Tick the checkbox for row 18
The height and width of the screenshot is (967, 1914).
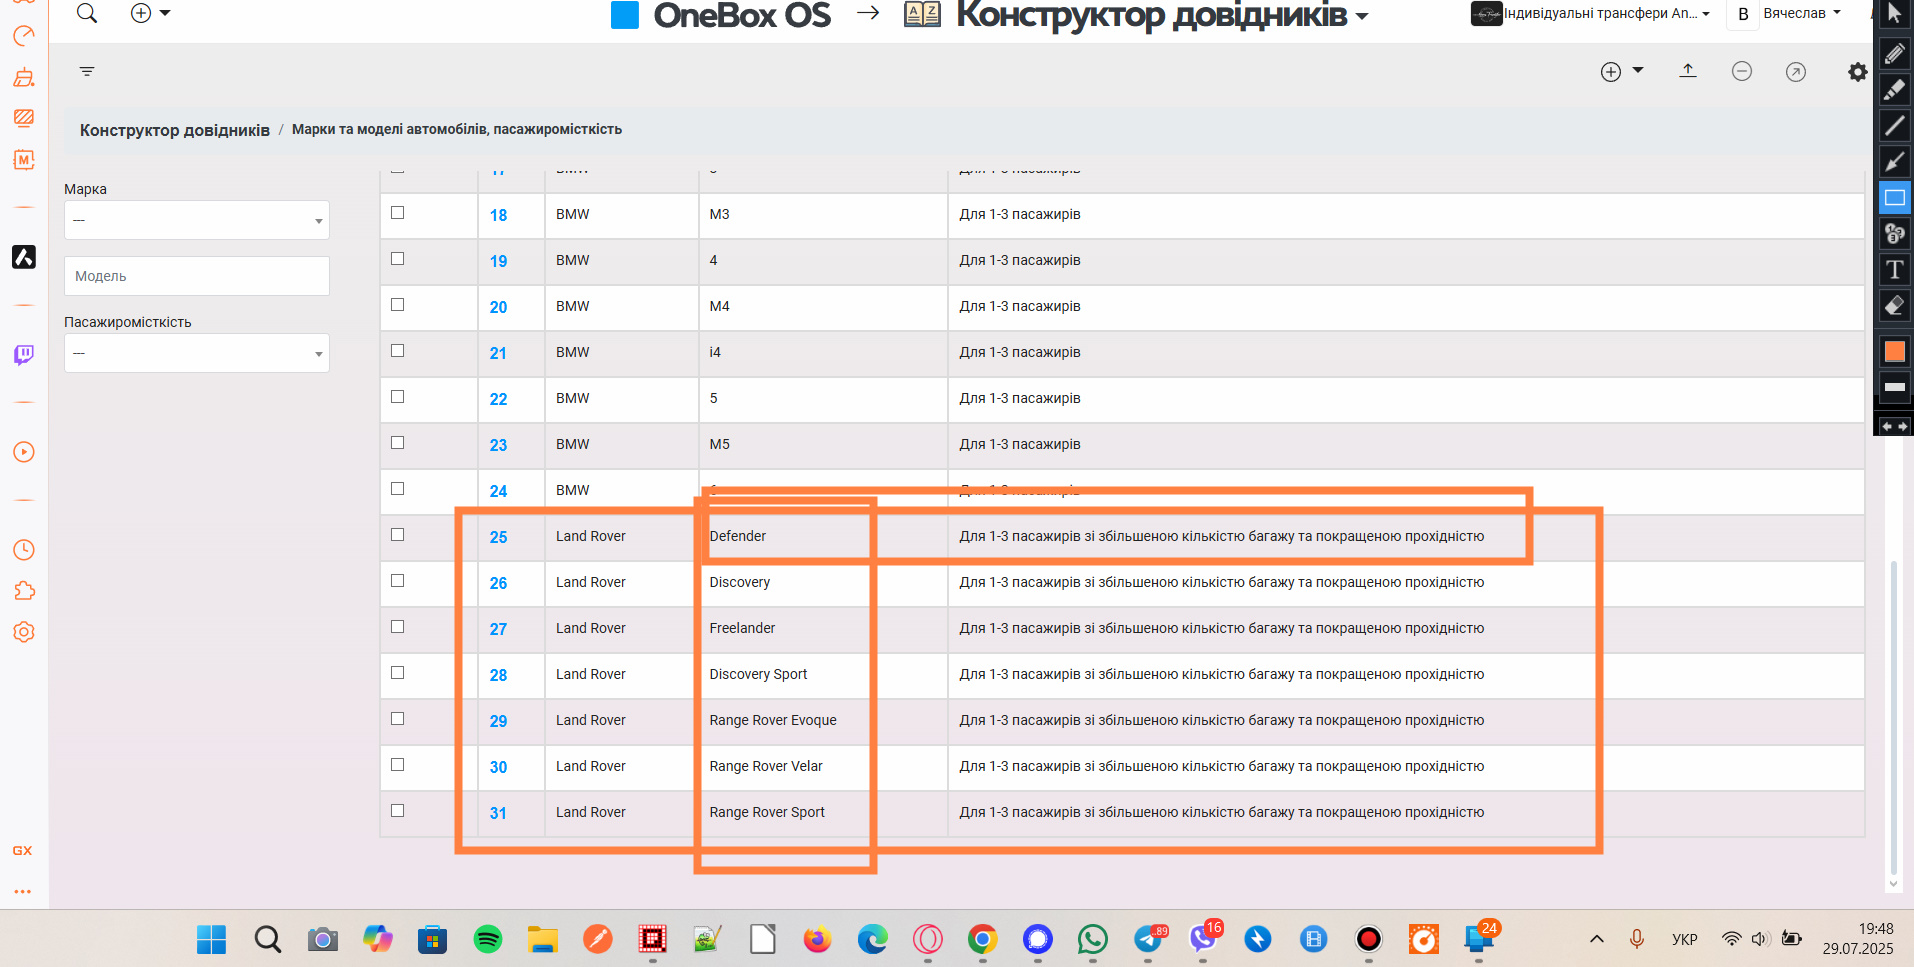click(x=397, y=212)
